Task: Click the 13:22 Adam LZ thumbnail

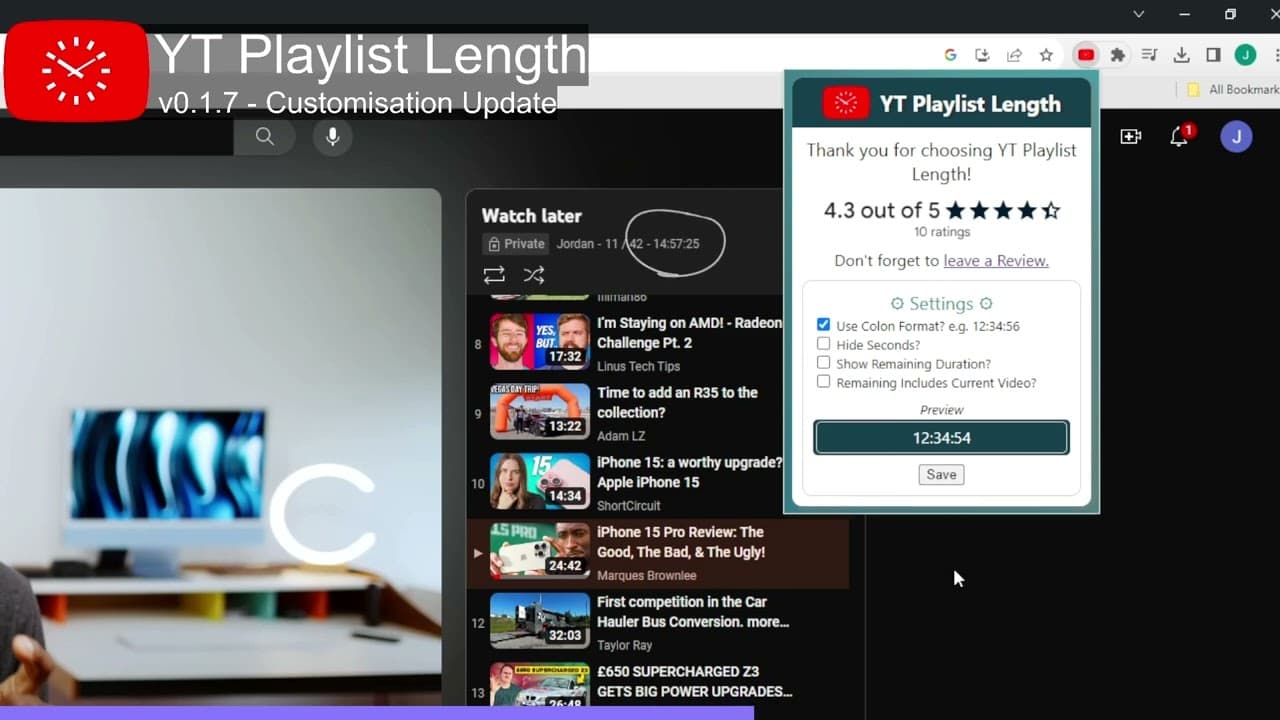Action: coord(540,411)
